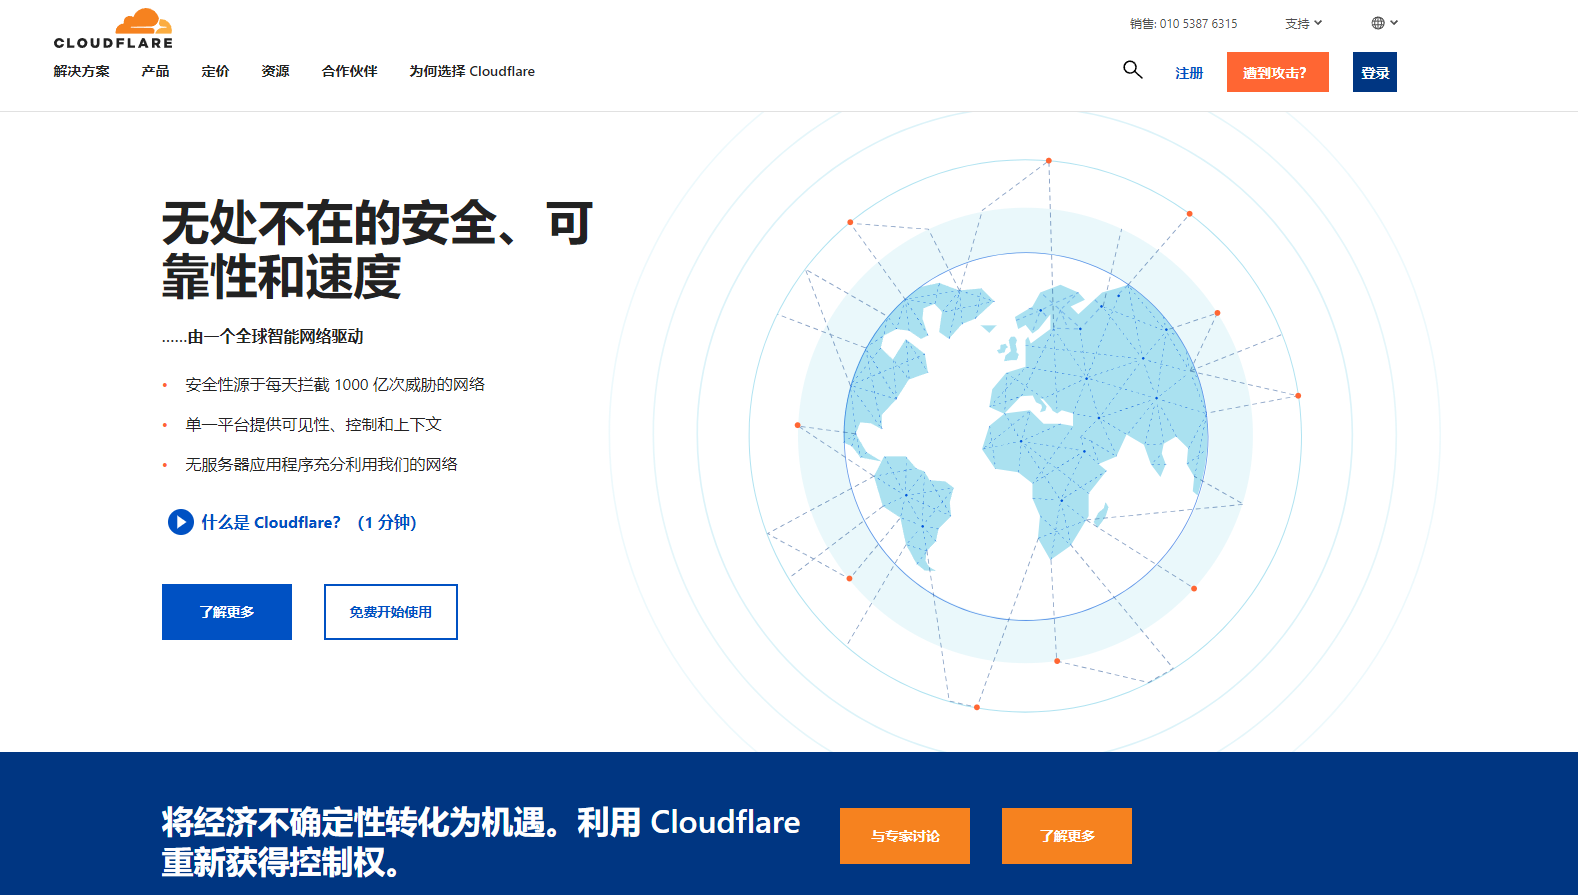Open the 资源 menu

(275, 71)
